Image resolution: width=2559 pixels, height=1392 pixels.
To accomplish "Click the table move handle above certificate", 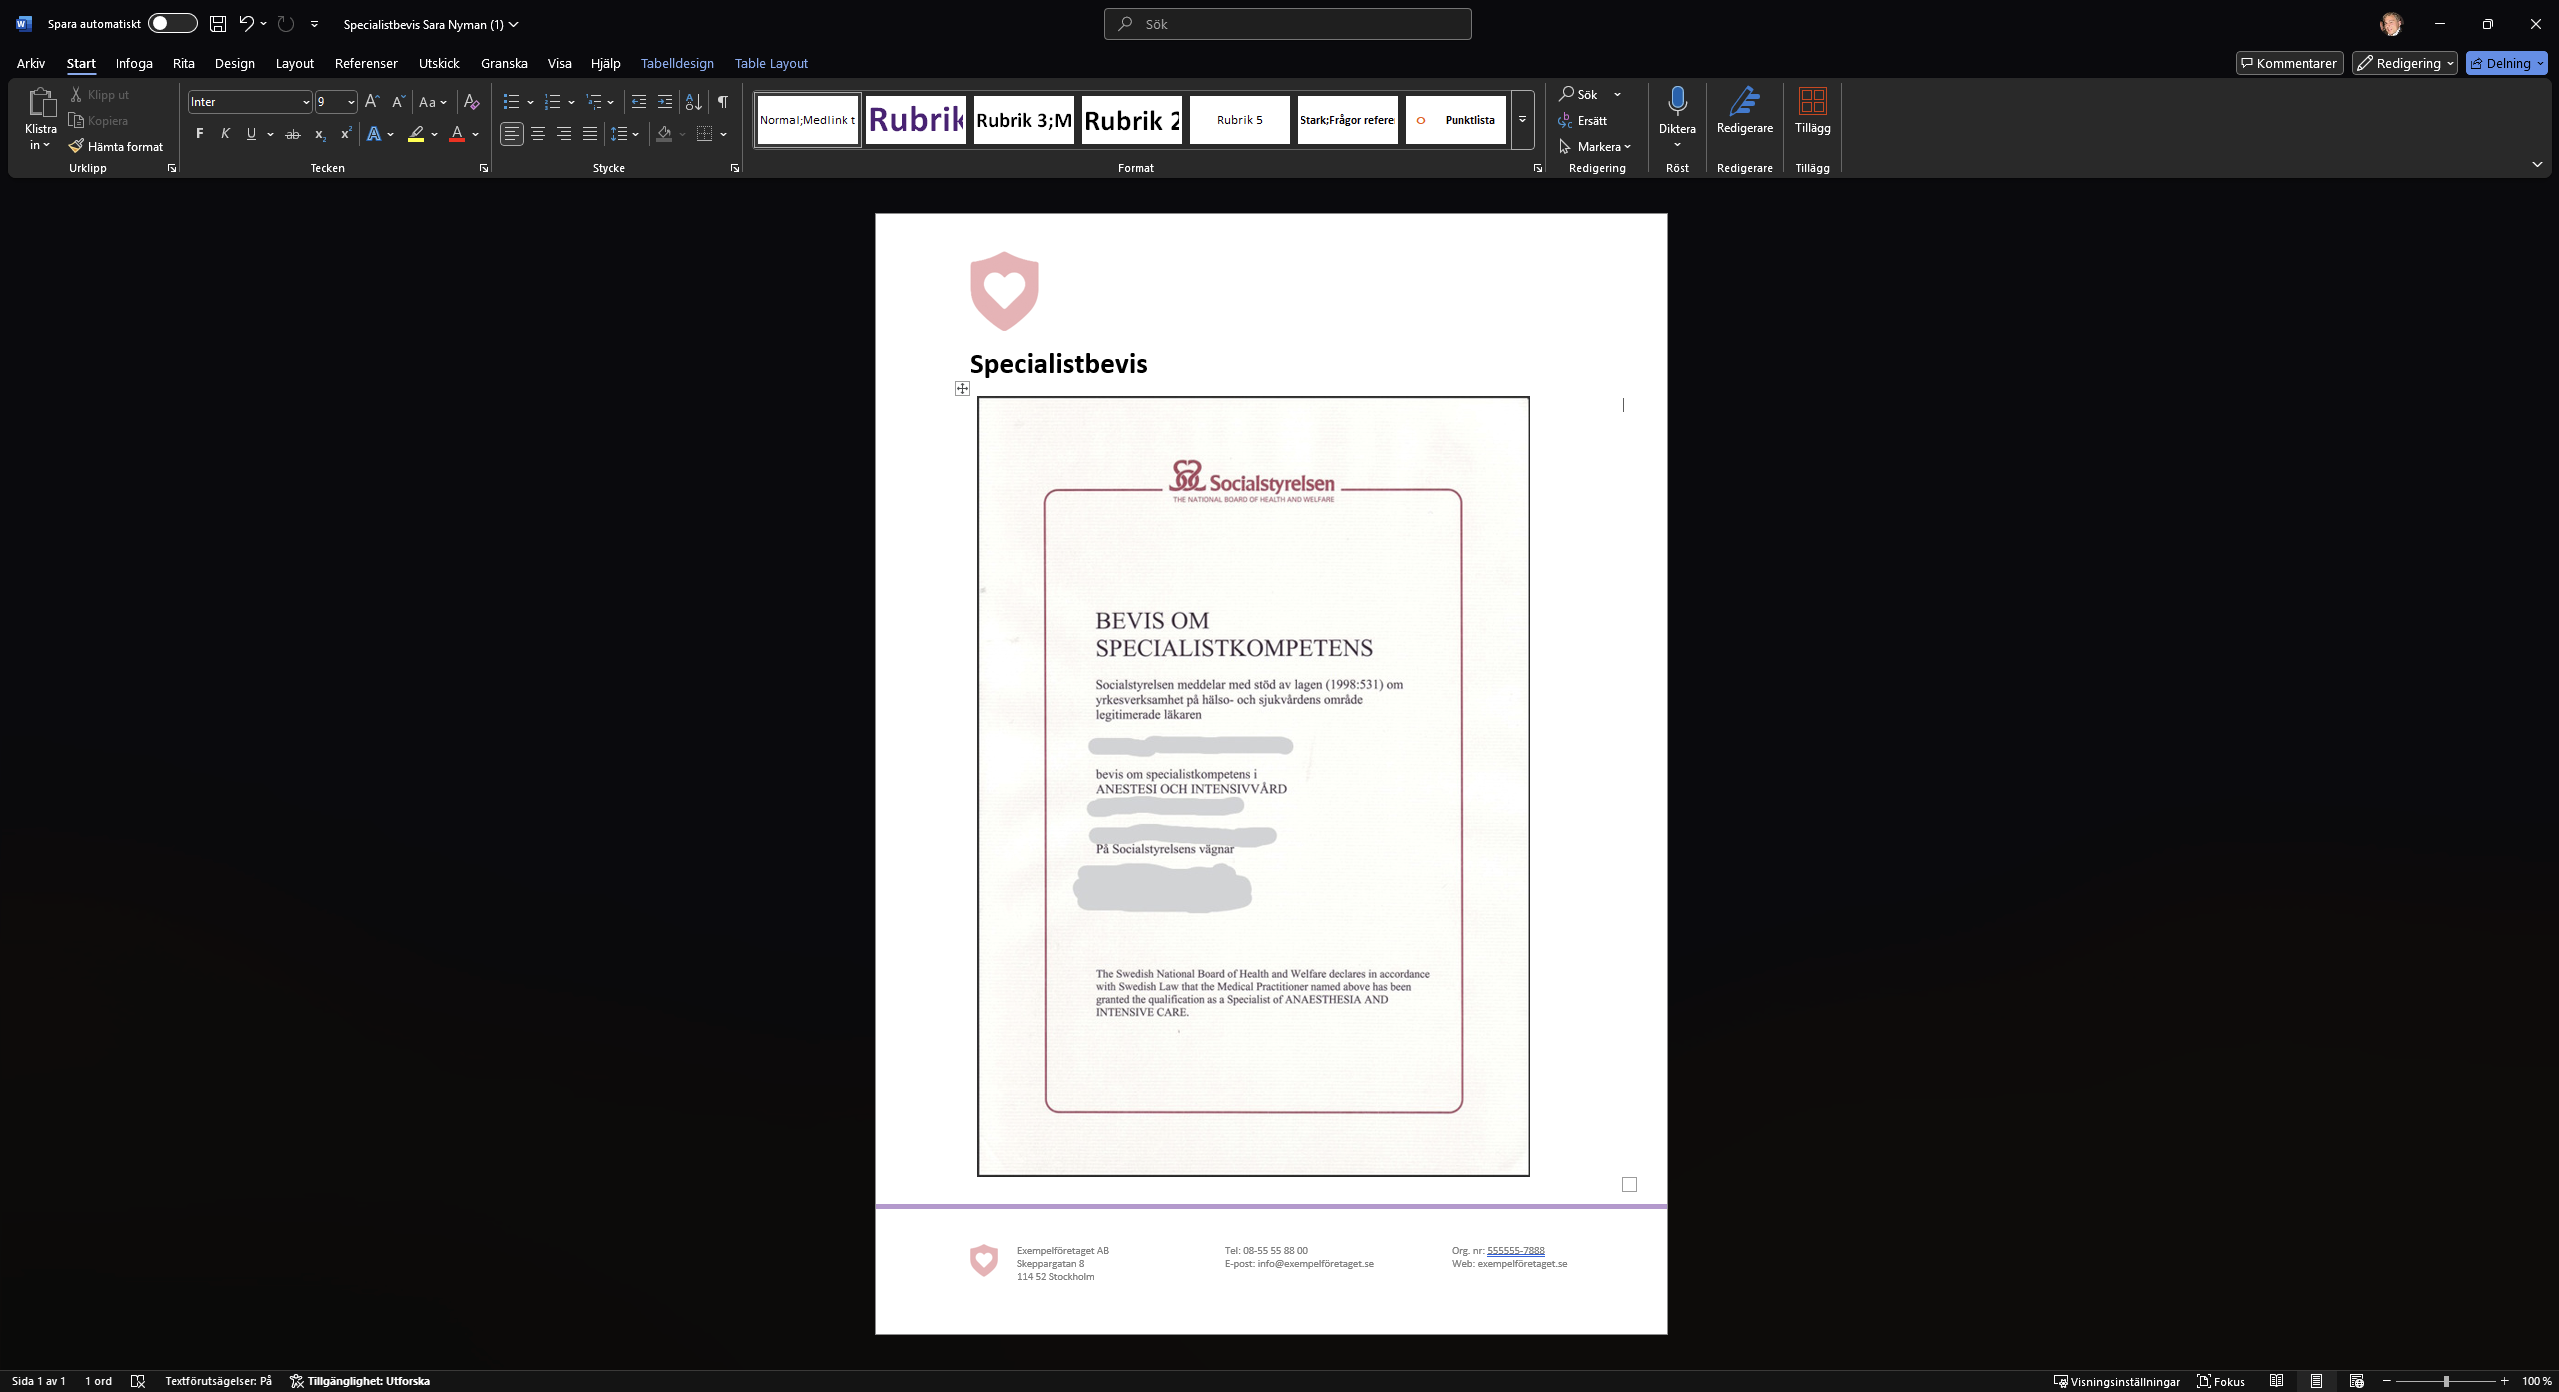I will (x=962, y=388).
